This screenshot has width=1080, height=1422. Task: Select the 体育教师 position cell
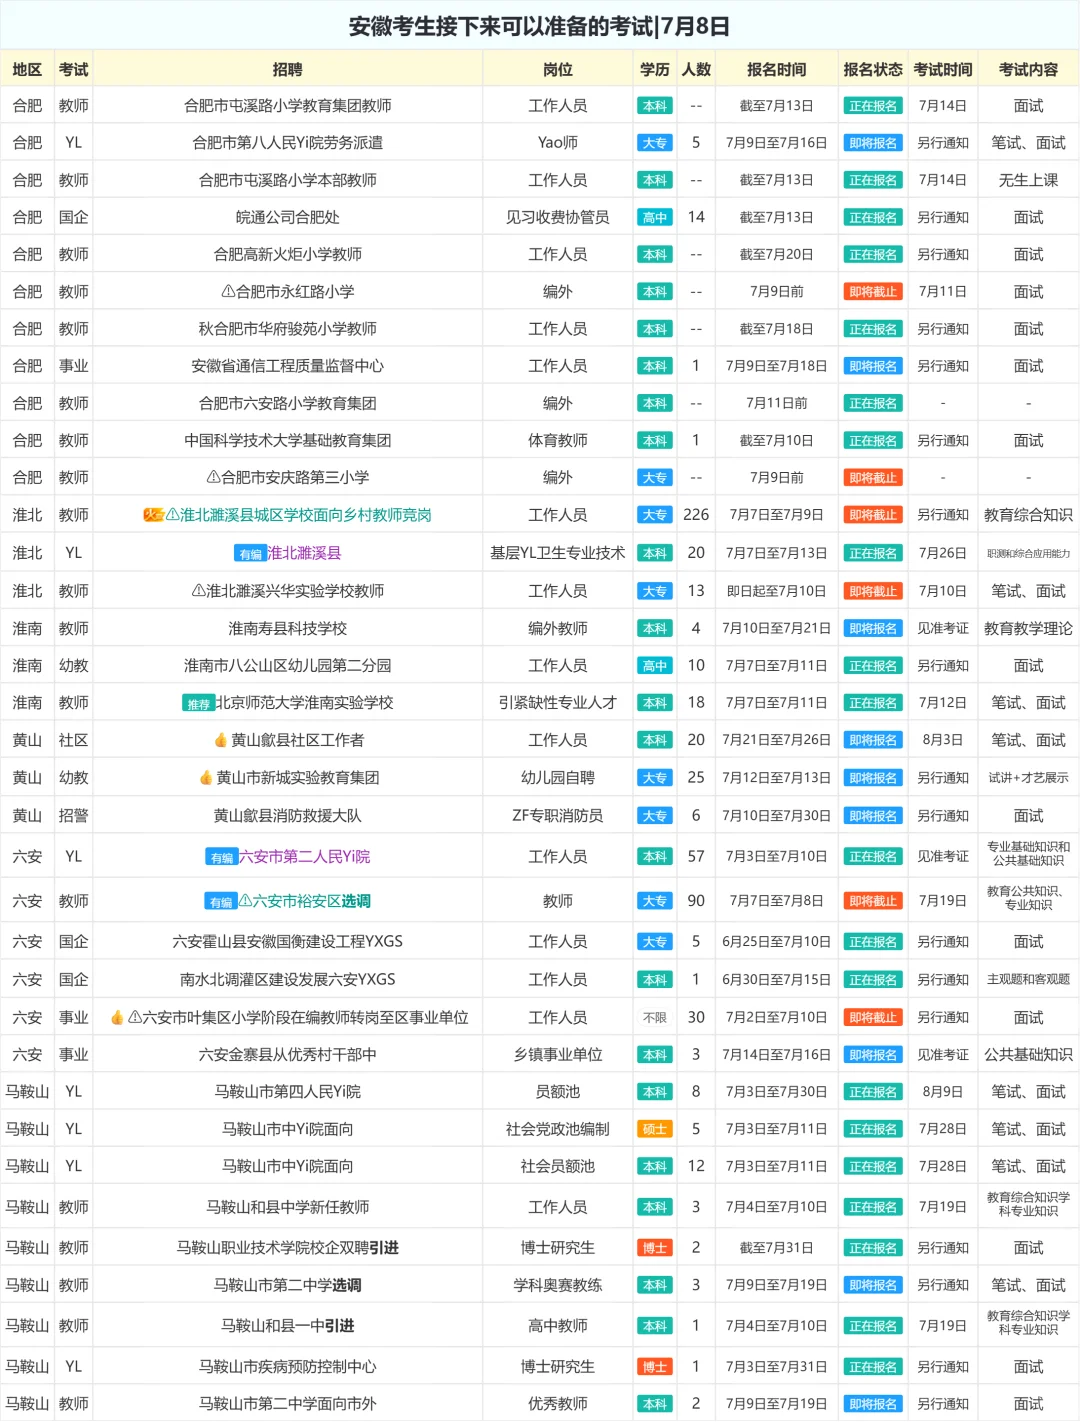(558, 440)
